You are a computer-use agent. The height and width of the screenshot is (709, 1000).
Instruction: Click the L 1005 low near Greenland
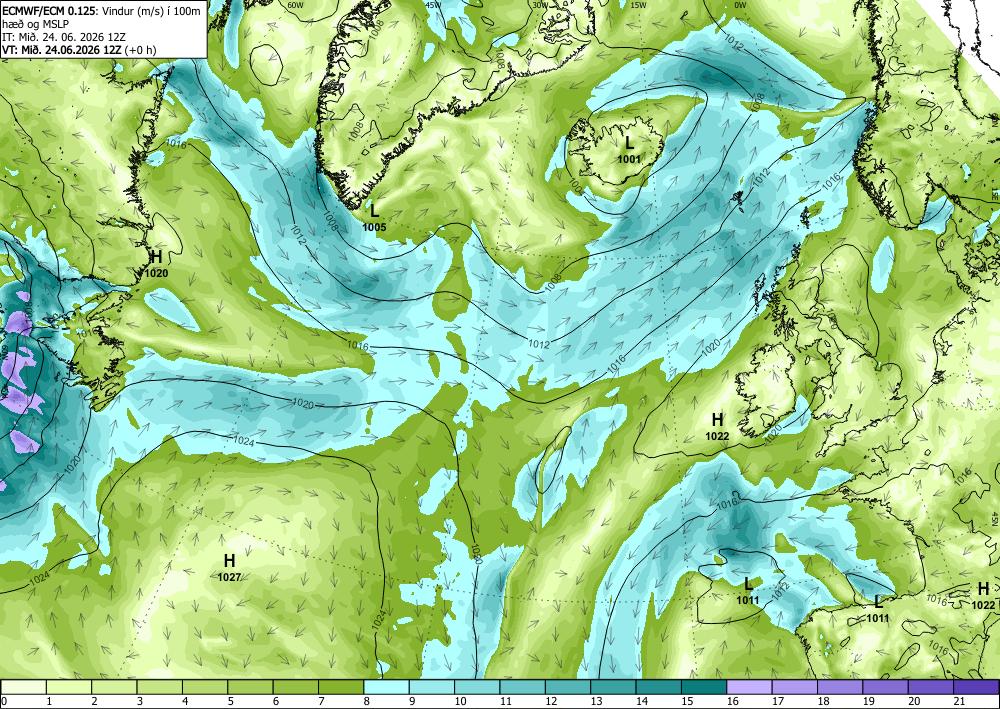click(374, 217)
